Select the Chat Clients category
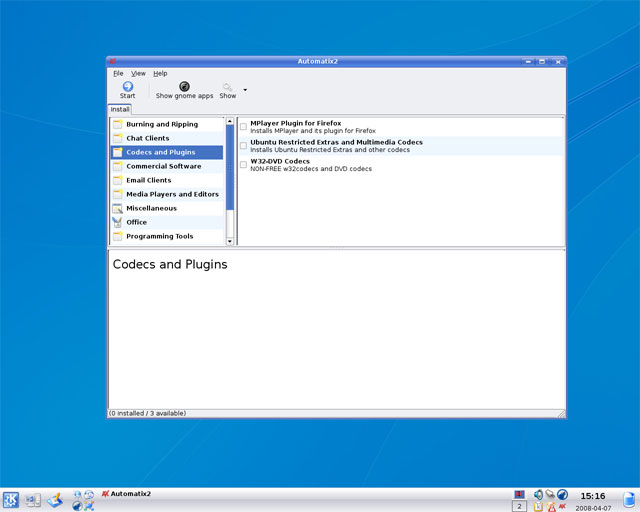 click(167, 138)
